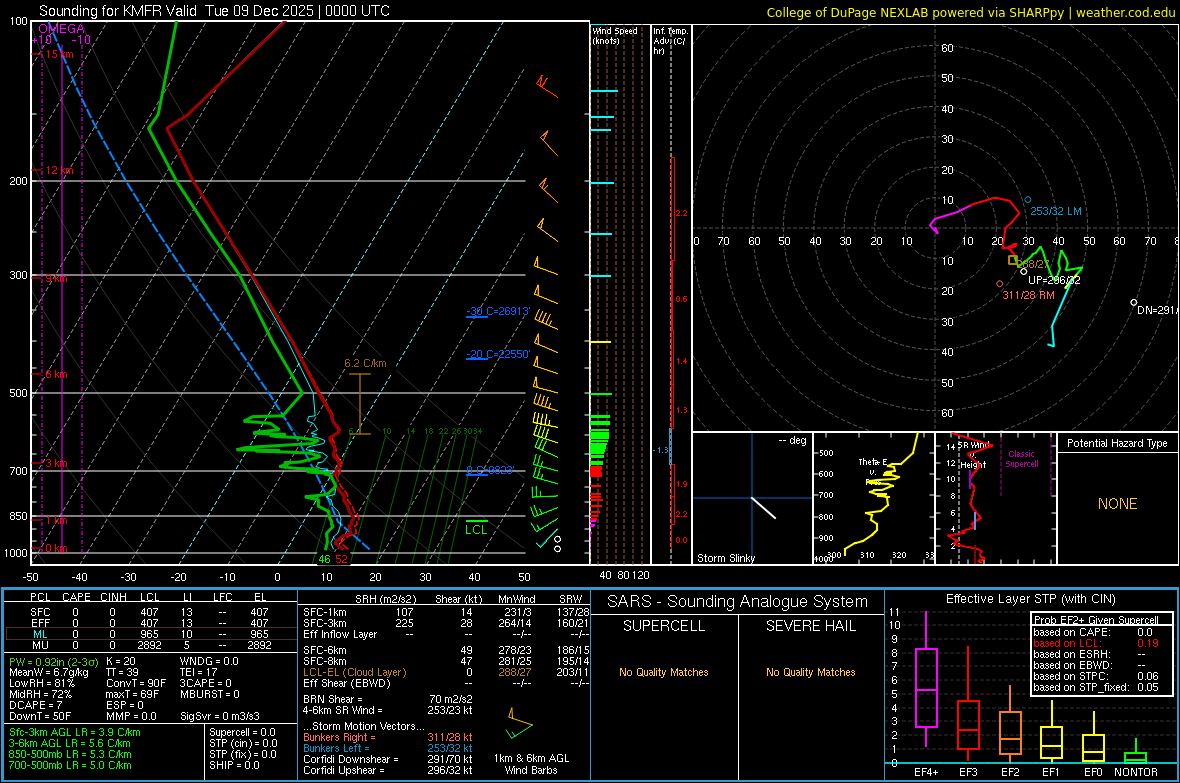Click the green LCL level marker
The height and width of the screenshot is (783, 1180).
(x=476, y=521)
